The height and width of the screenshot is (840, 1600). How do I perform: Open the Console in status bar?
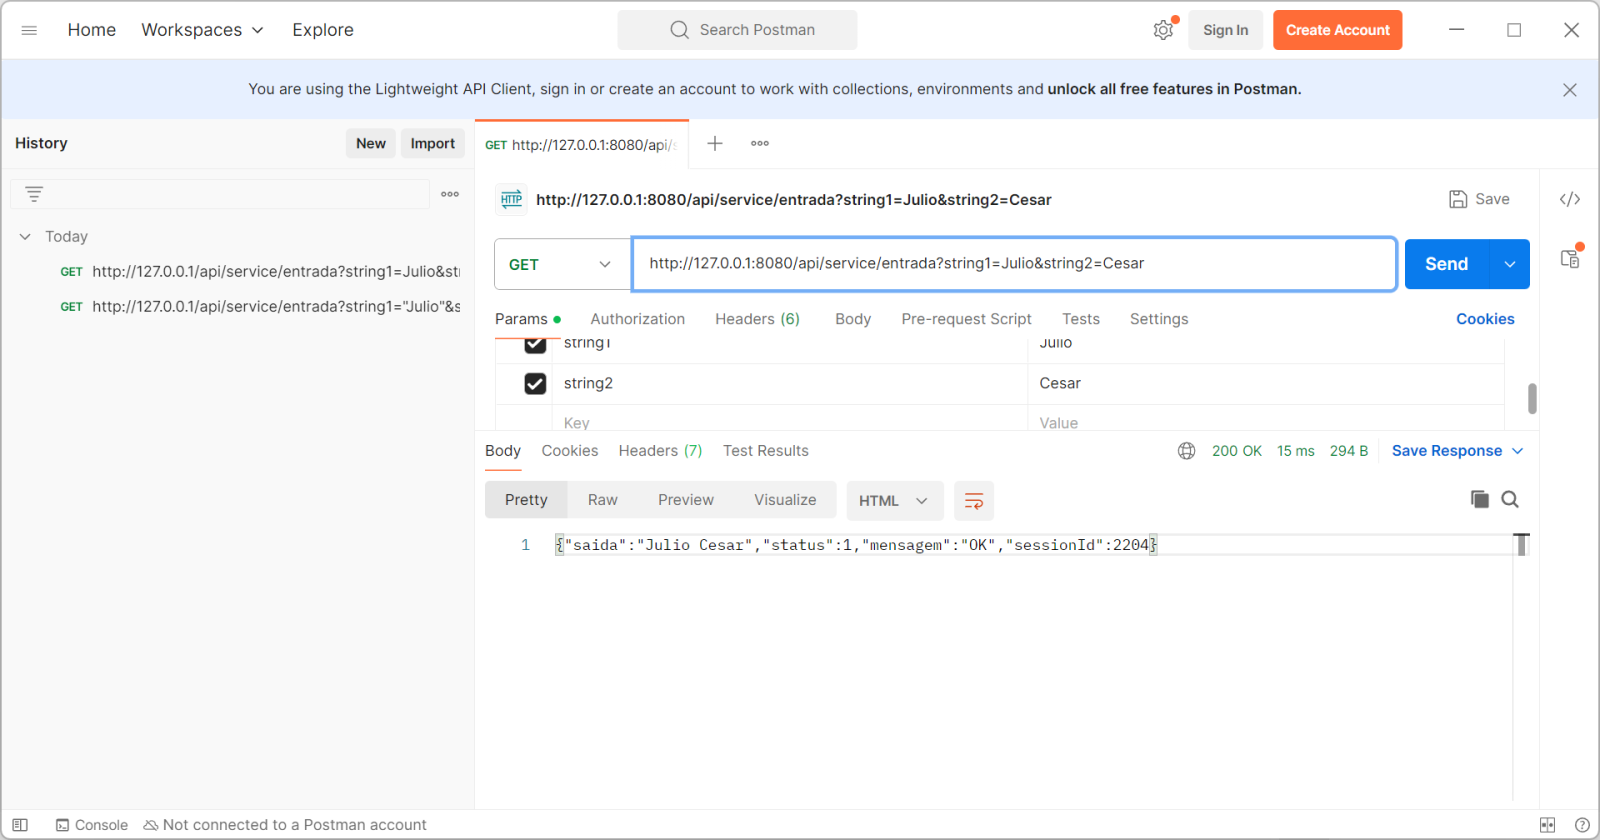[92, 825]
